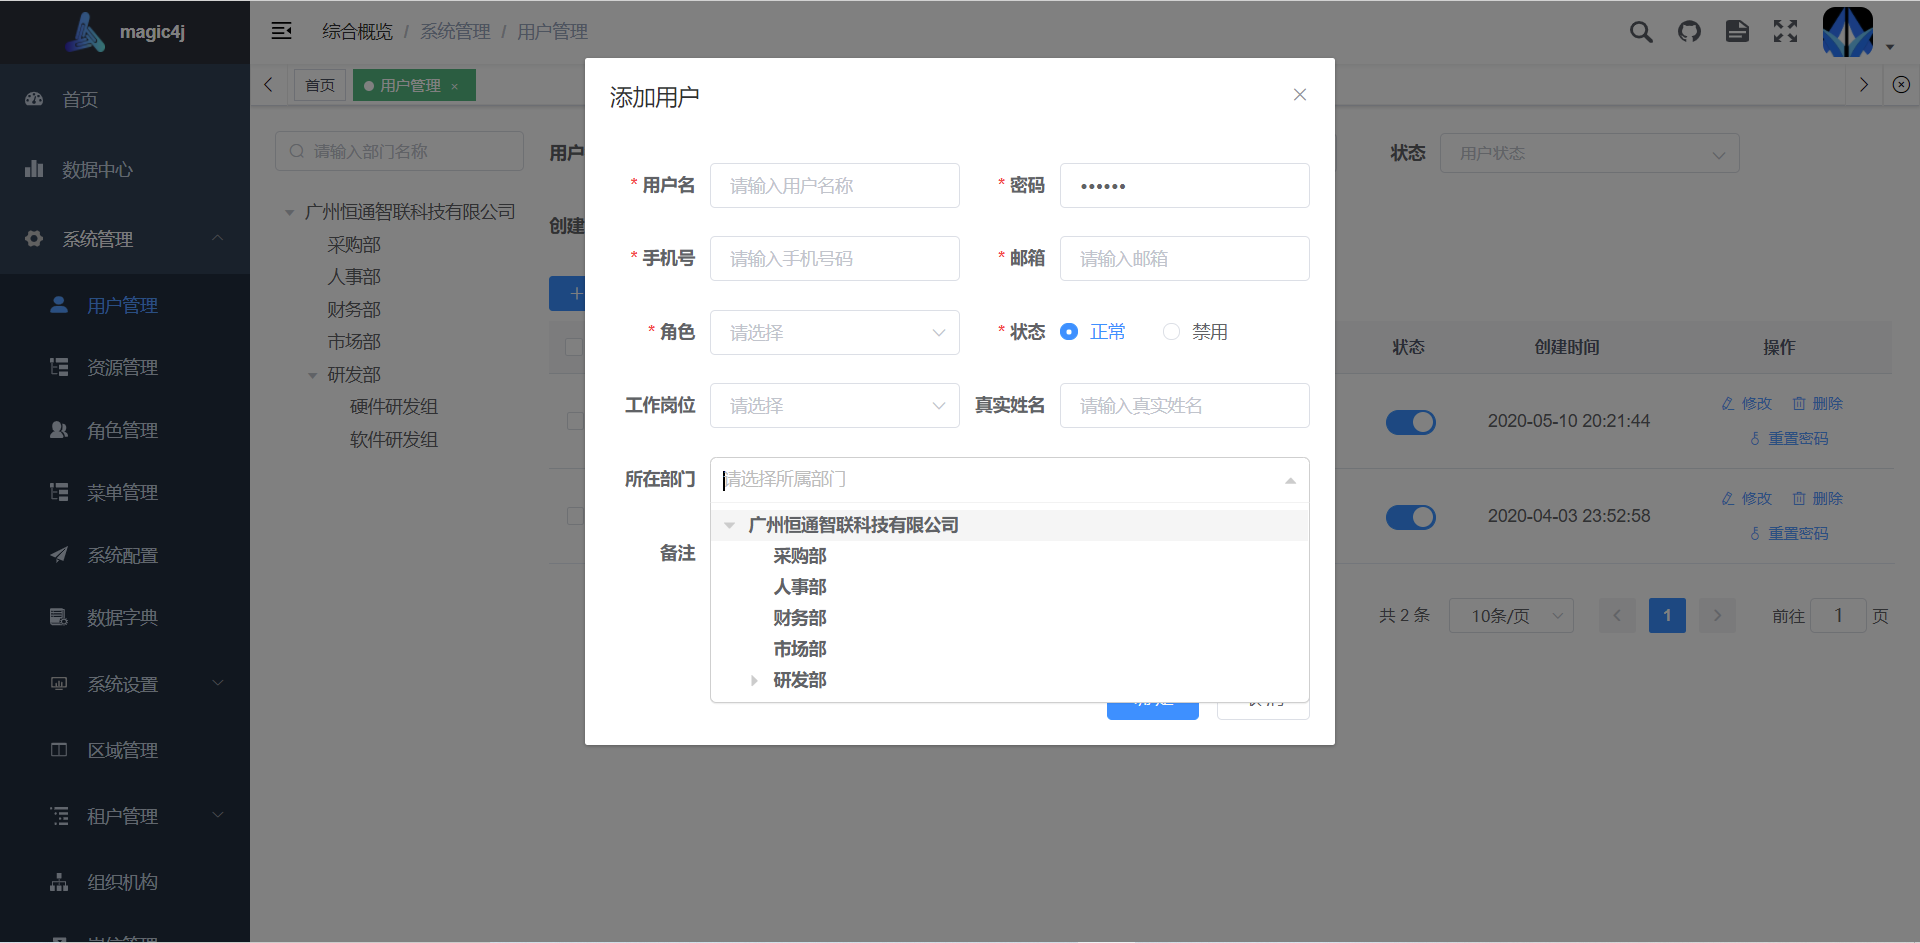
Task: Toggle status switch for 2020-05-10 row
Action: click(x=1411, y=422)
